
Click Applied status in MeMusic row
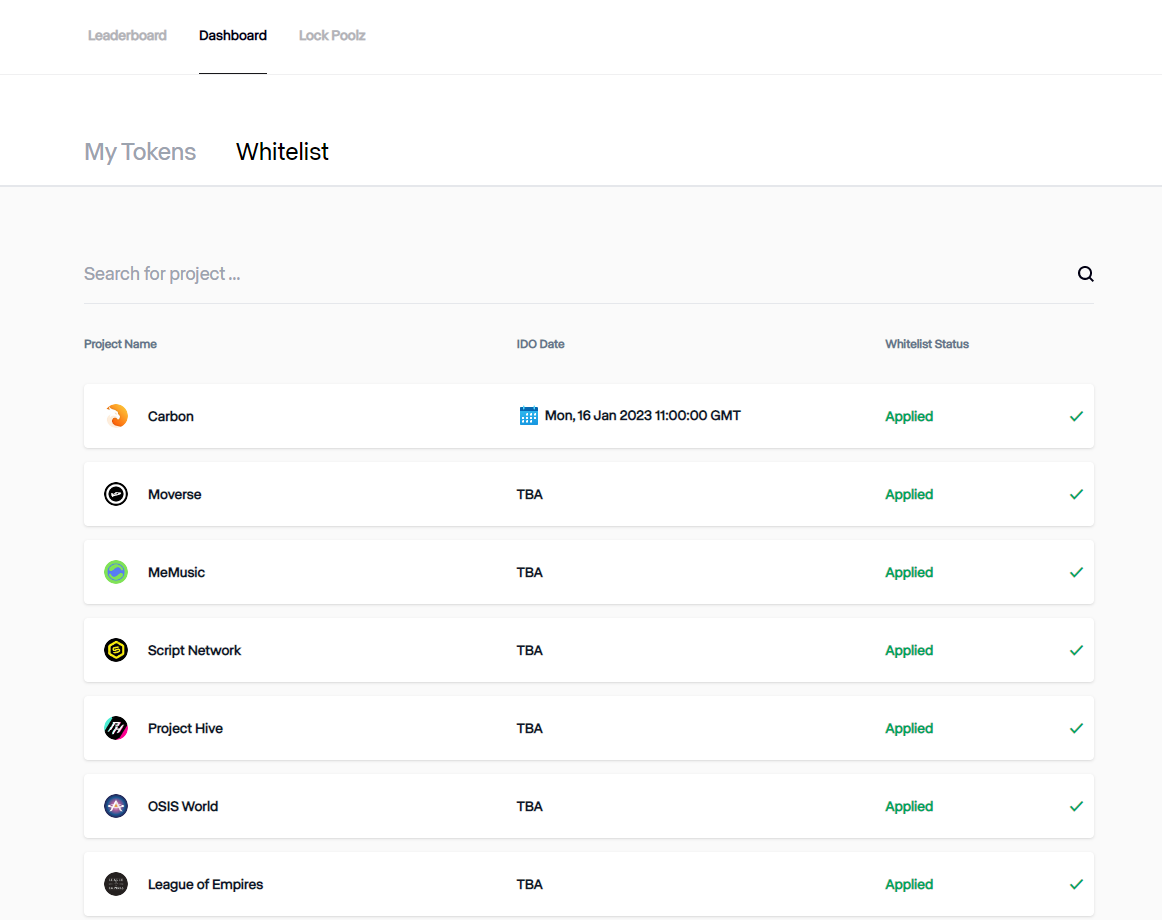(x=909, y=572)
